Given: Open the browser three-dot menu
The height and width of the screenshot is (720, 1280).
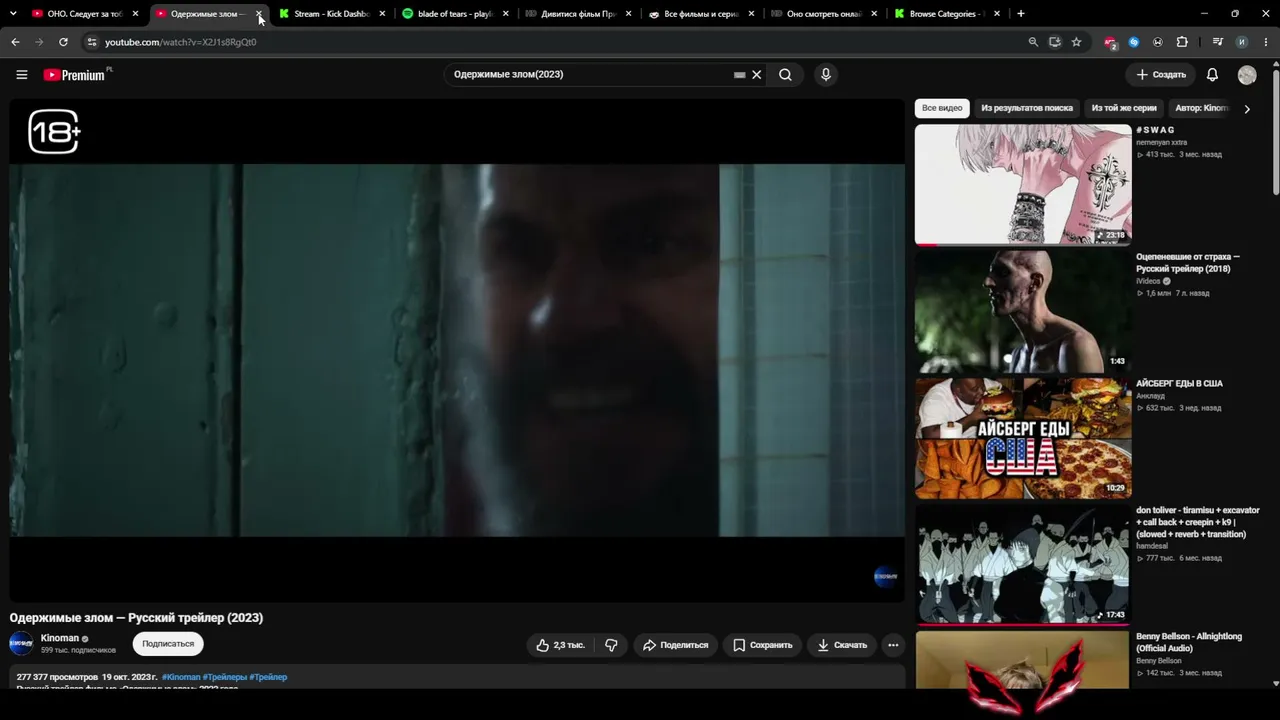Looking at the screenshot, I should point(1264,42).
